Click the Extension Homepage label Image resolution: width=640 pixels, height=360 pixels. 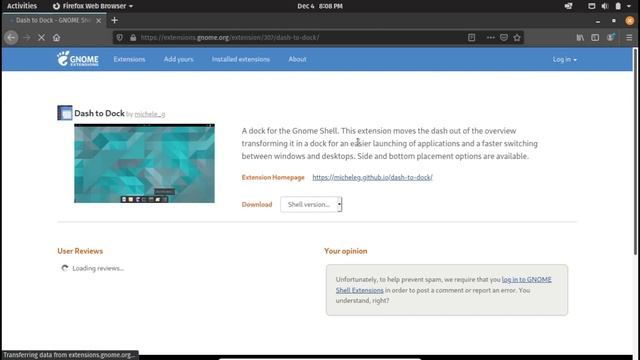273,177
